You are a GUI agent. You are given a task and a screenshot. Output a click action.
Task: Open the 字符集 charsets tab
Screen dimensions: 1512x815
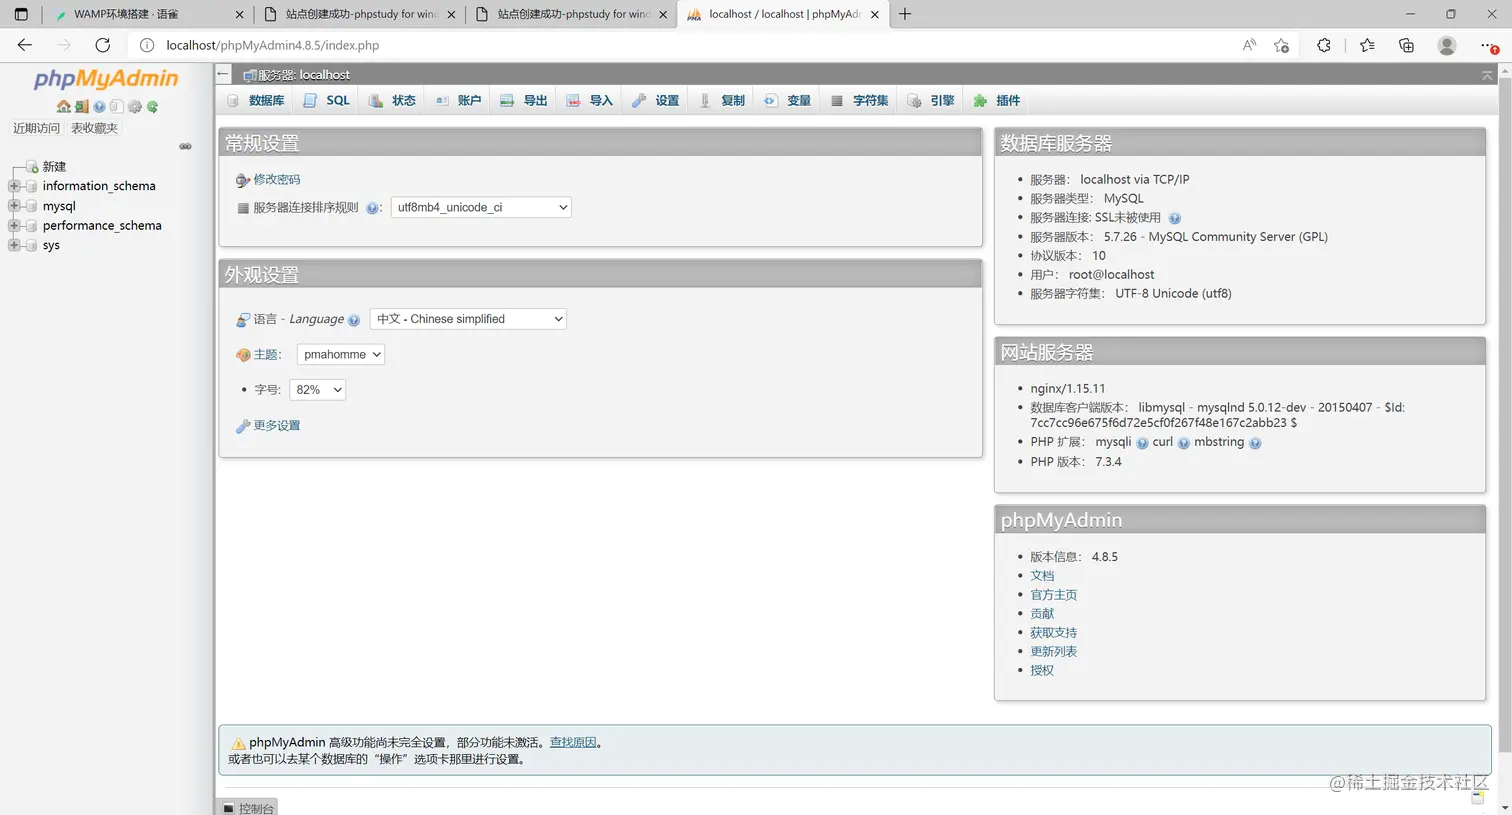(x=860, y=101)
